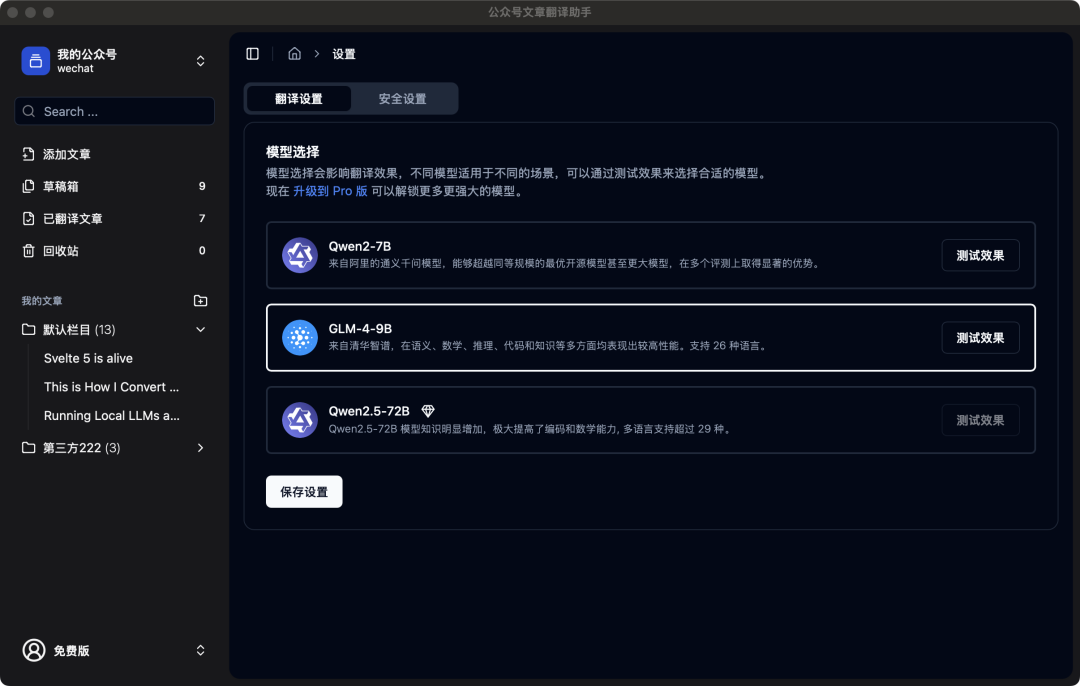Click the 免费版 plan label

[72, 650]
